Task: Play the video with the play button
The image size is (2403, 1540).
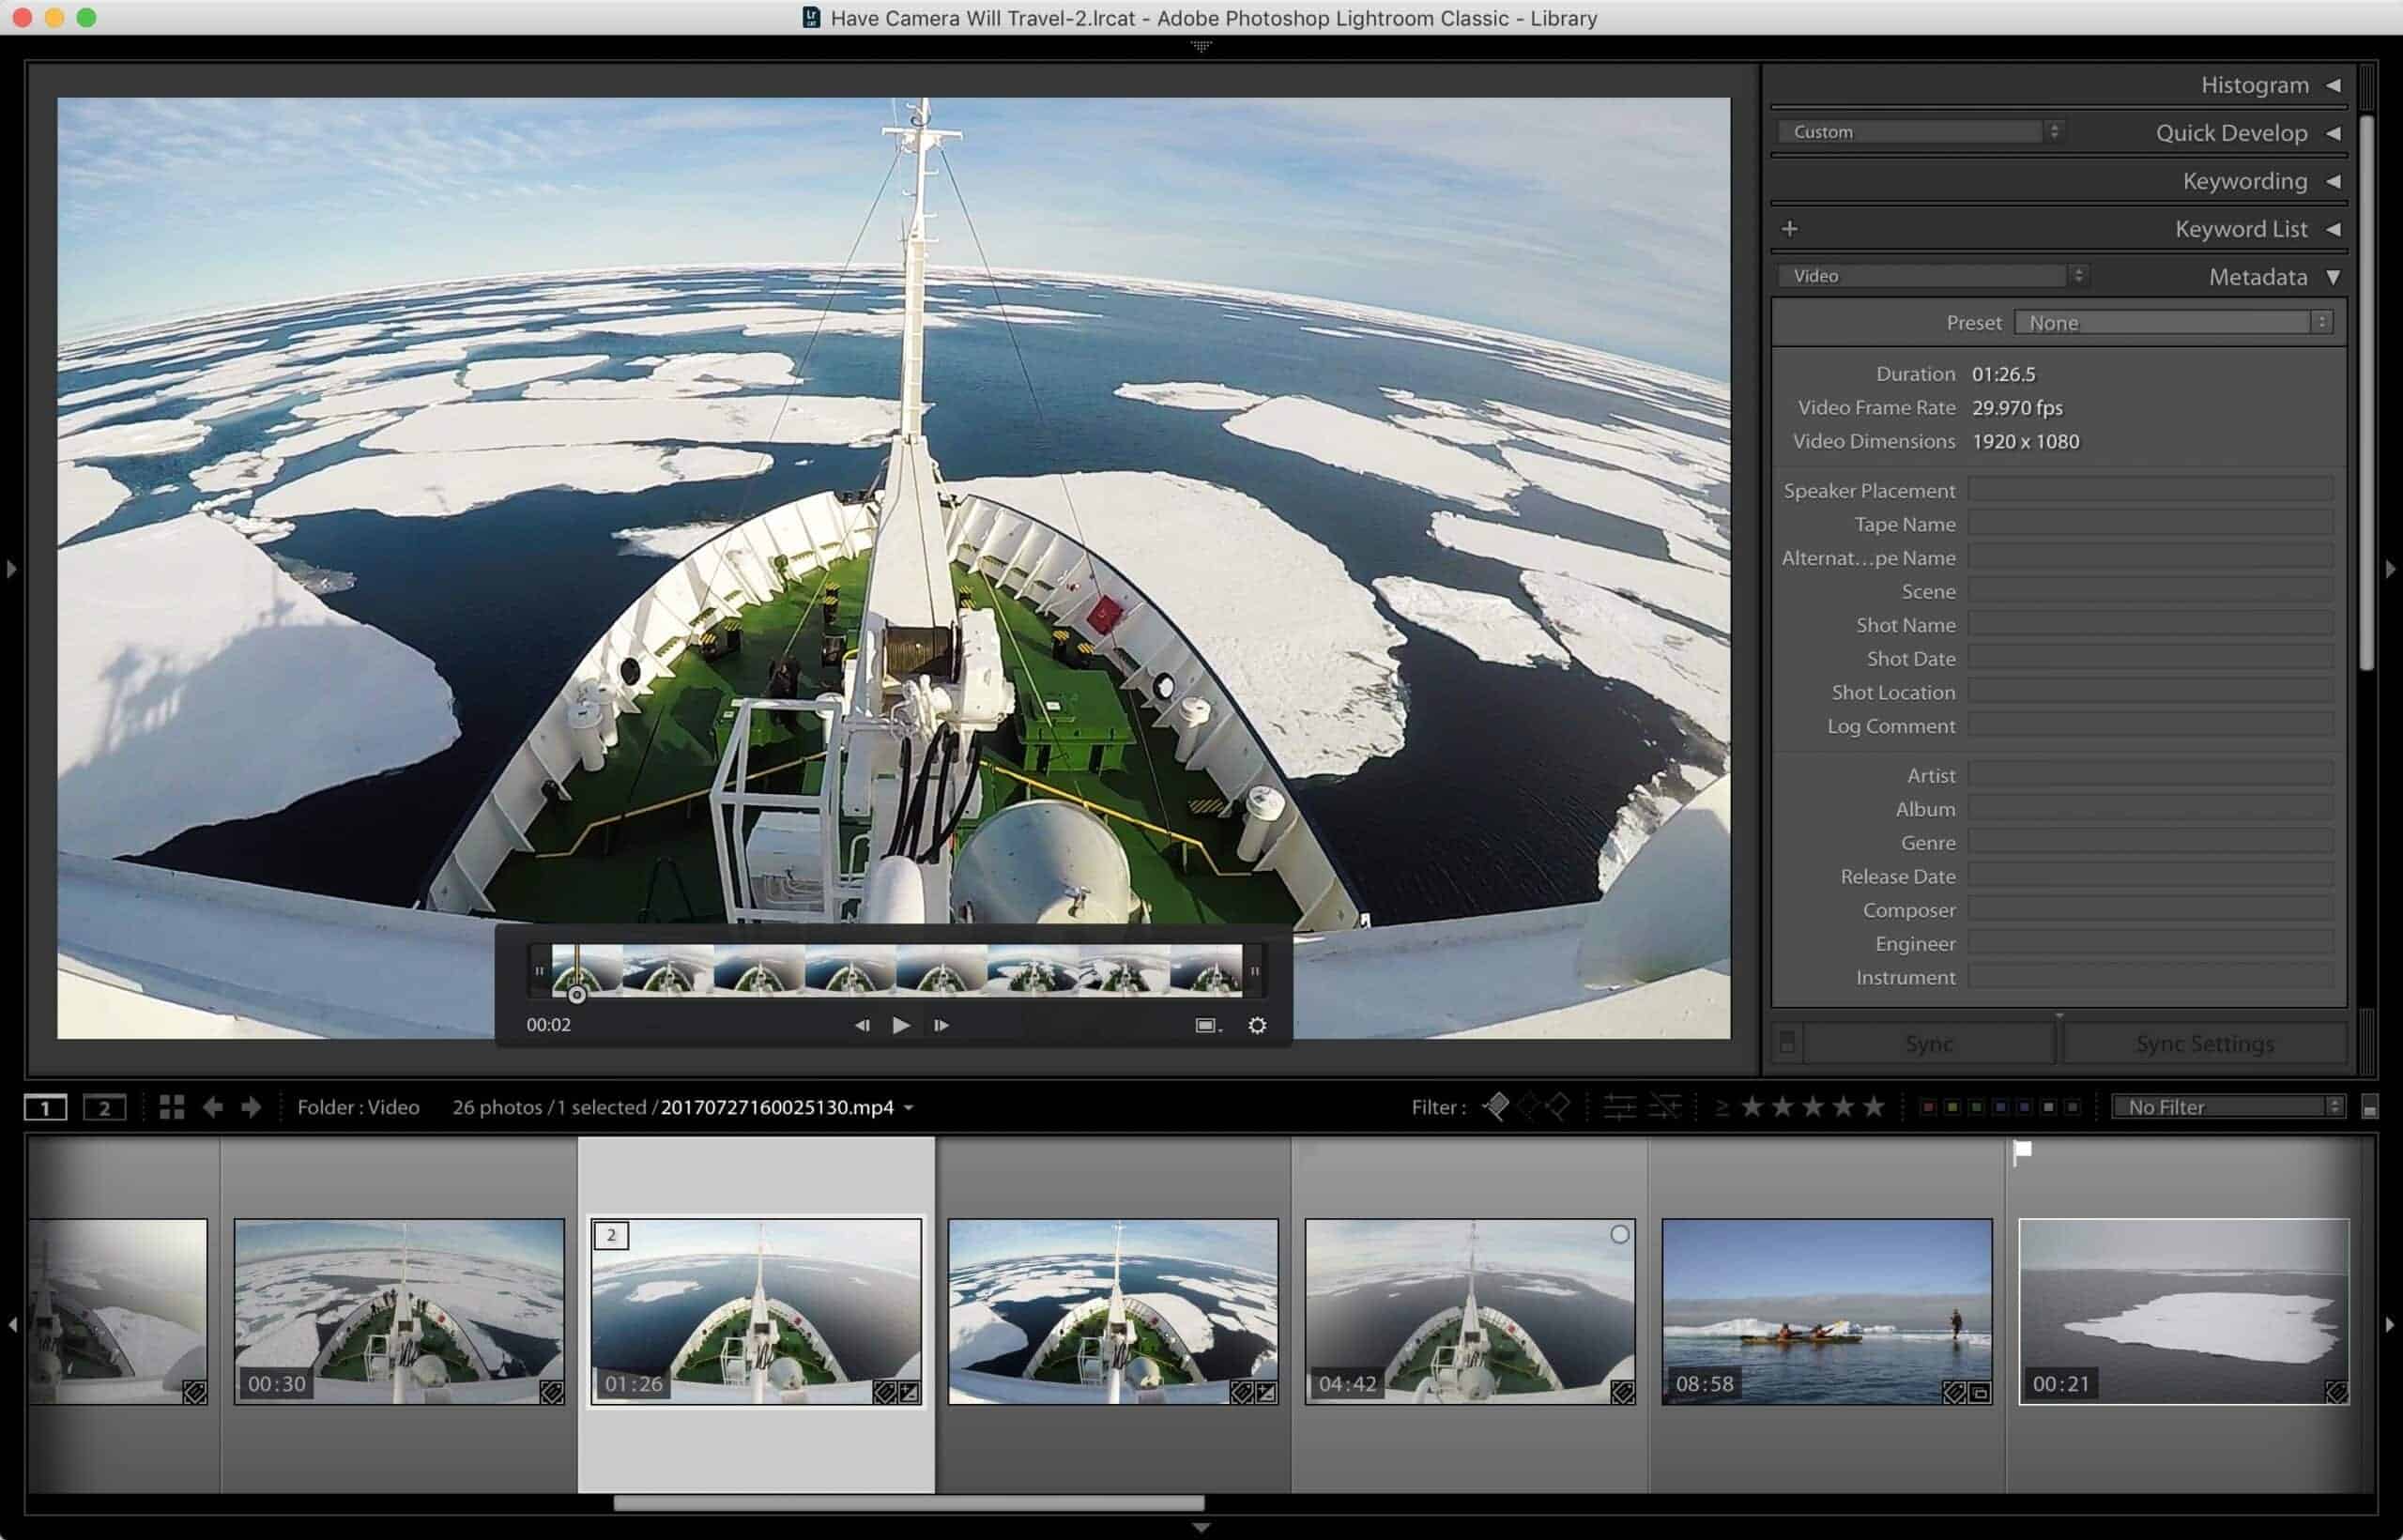Action: coord(901,1025)
